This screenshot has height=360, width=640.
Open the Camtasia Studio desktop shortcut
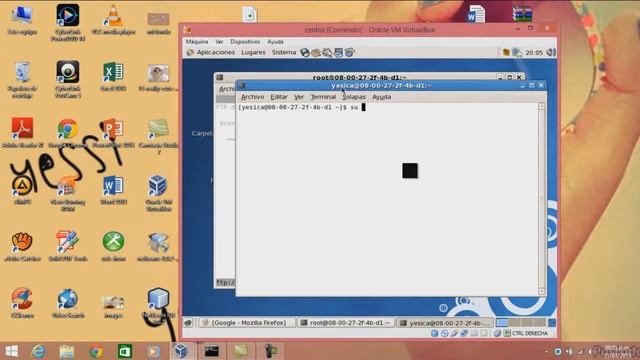(x=158, y=136)
